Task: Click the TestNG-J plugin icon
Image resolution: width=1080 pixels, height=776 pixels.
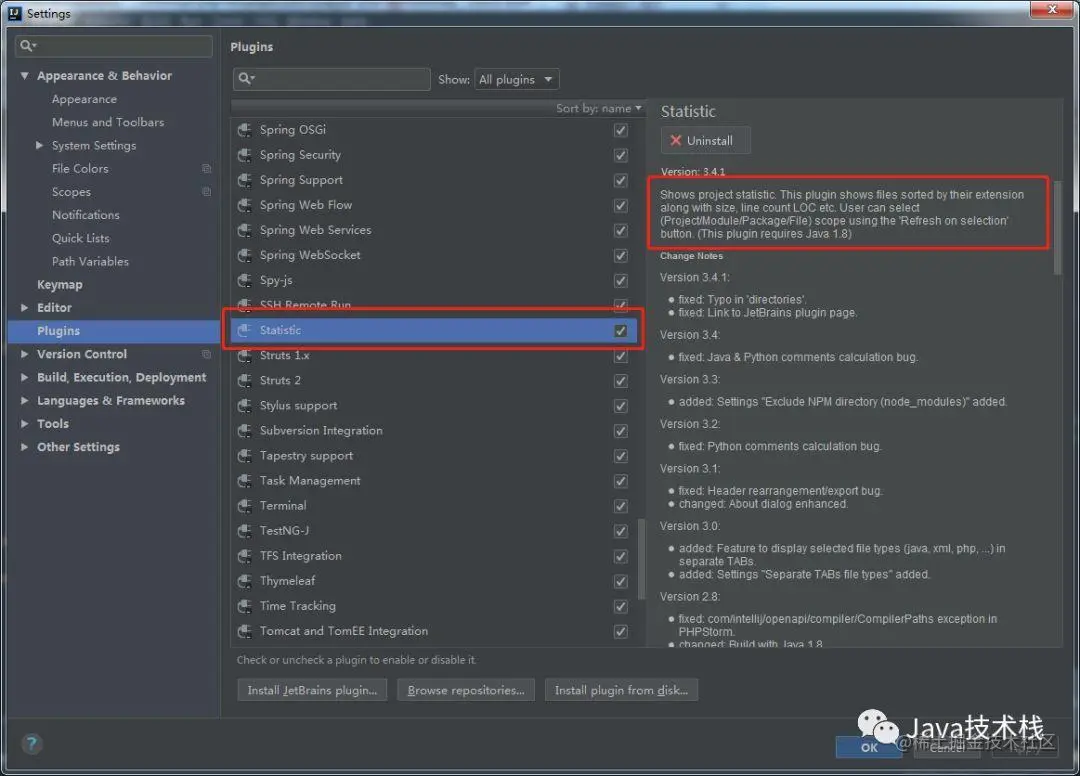Action: [x=244, y=531]
